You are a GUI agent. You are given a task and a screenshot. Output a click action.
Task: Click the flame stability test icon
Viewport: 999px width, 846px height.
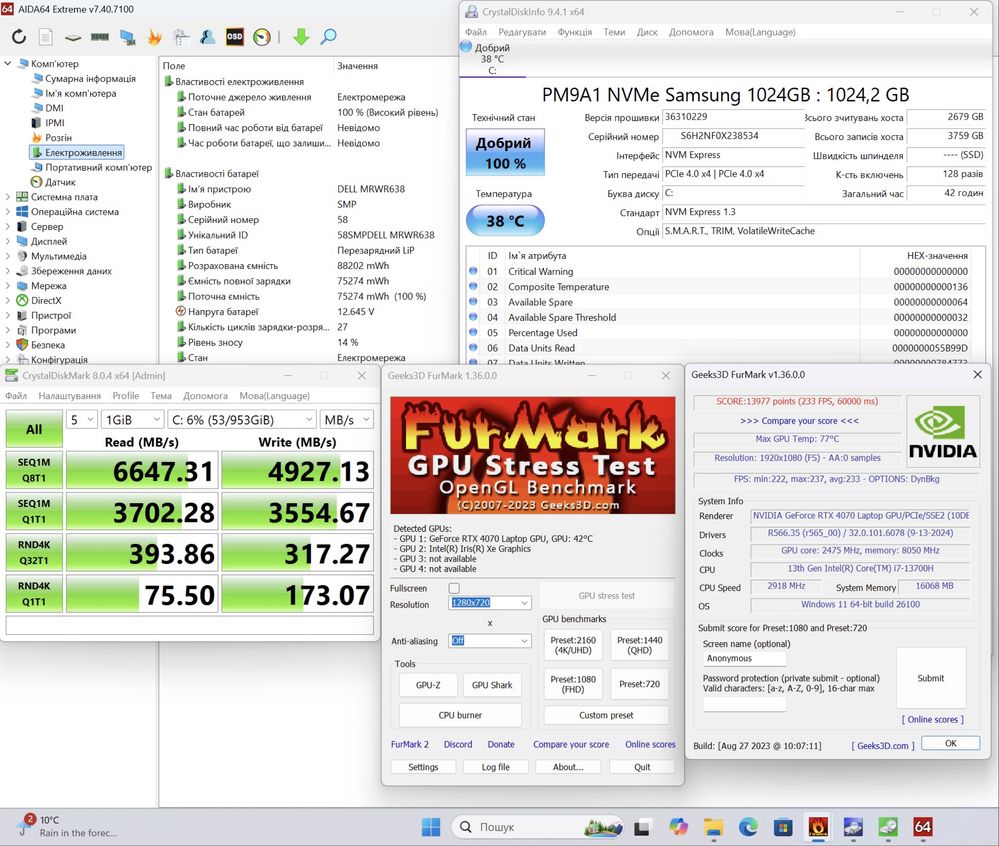[x=154, y=37]
